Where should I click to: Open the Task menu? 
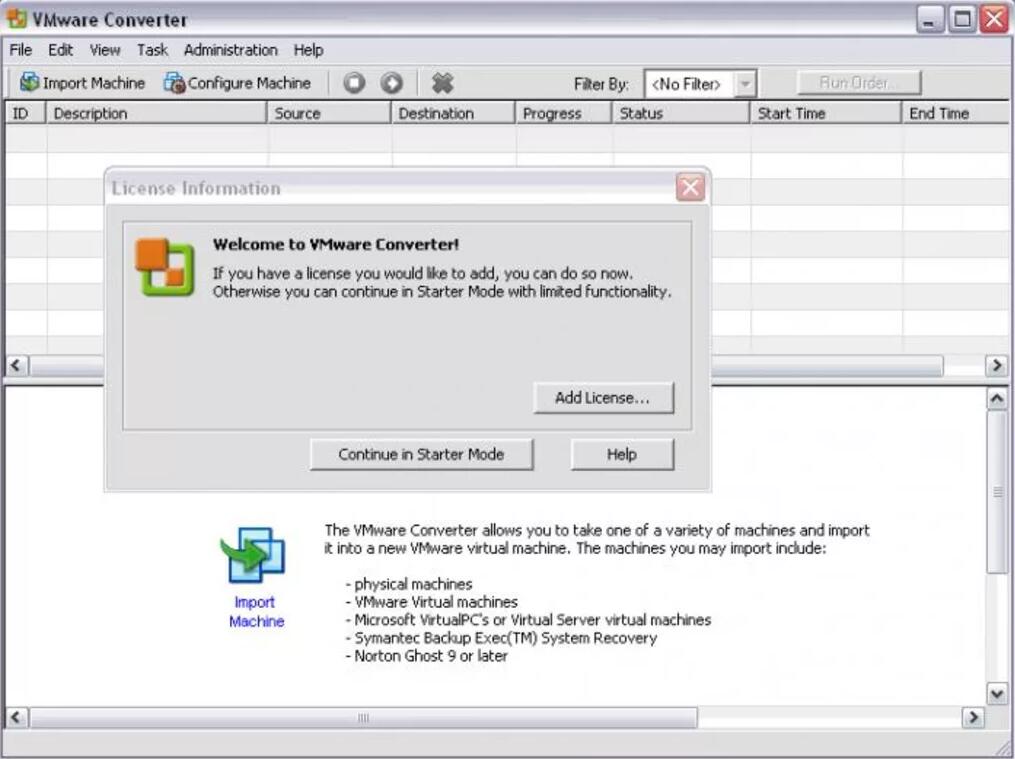pyautogui.click(x=152, y=50)
